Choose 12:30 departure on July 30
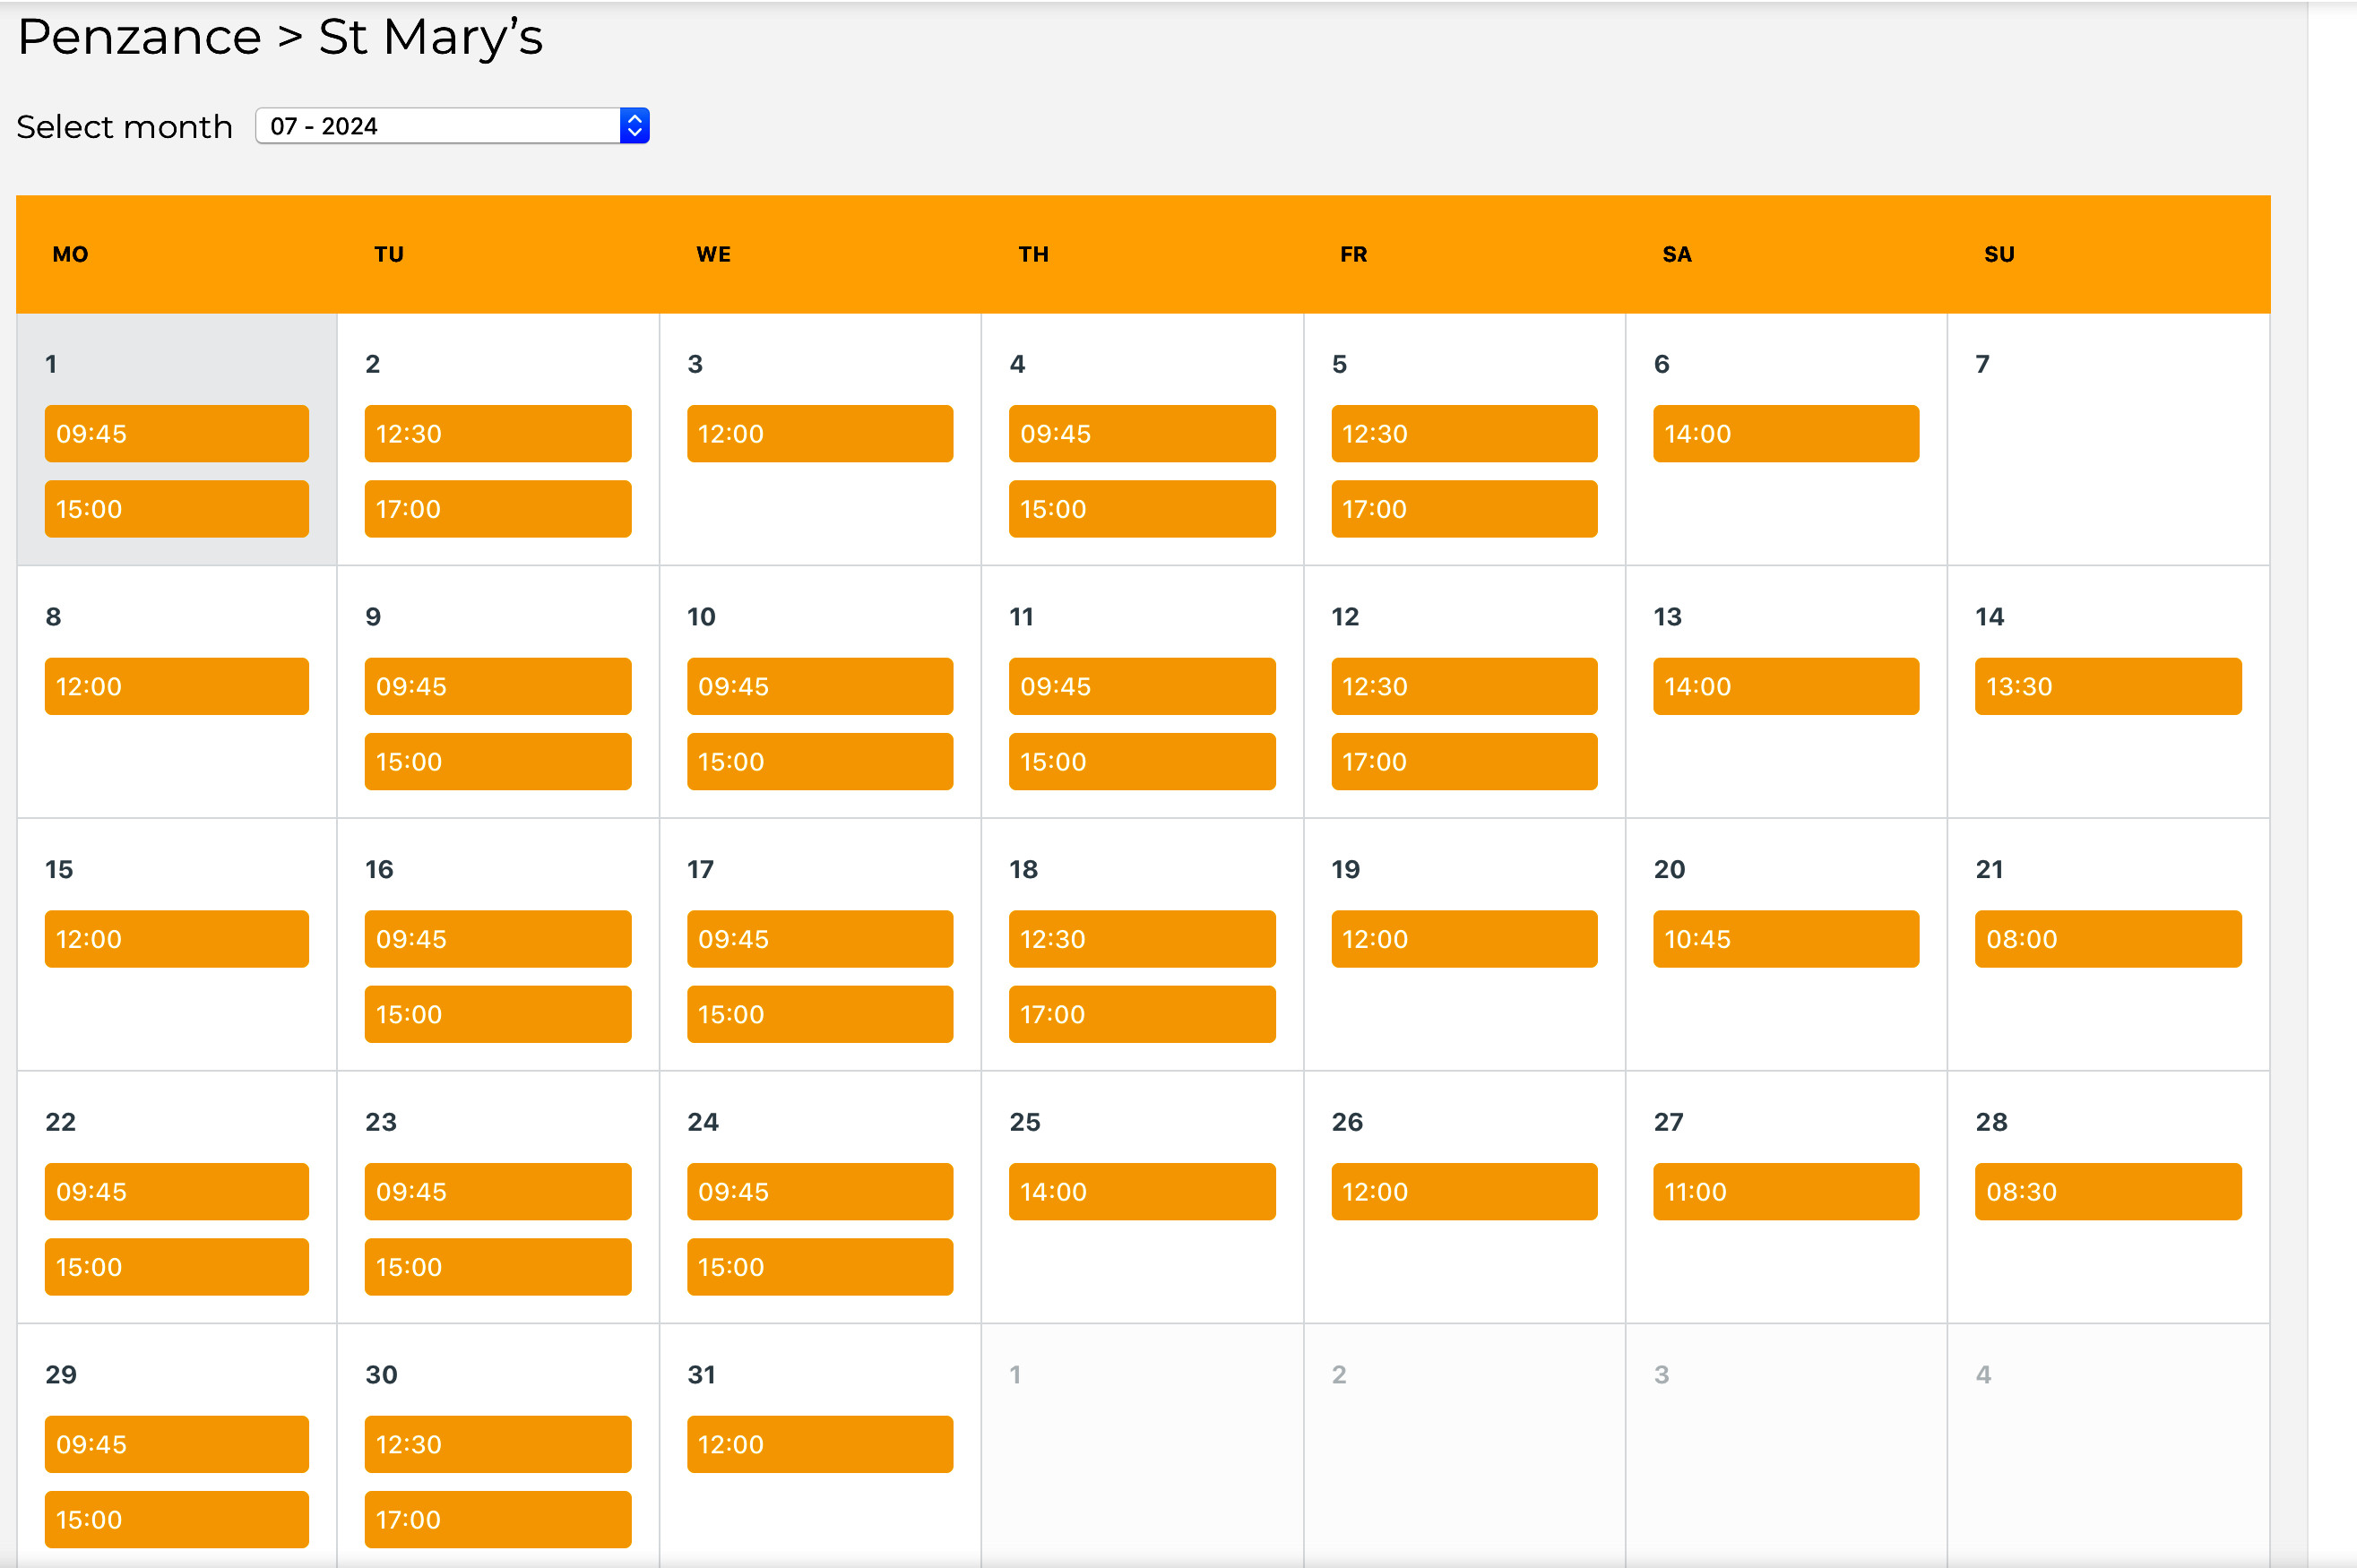2357x1568 pixels. point(497,1444)
